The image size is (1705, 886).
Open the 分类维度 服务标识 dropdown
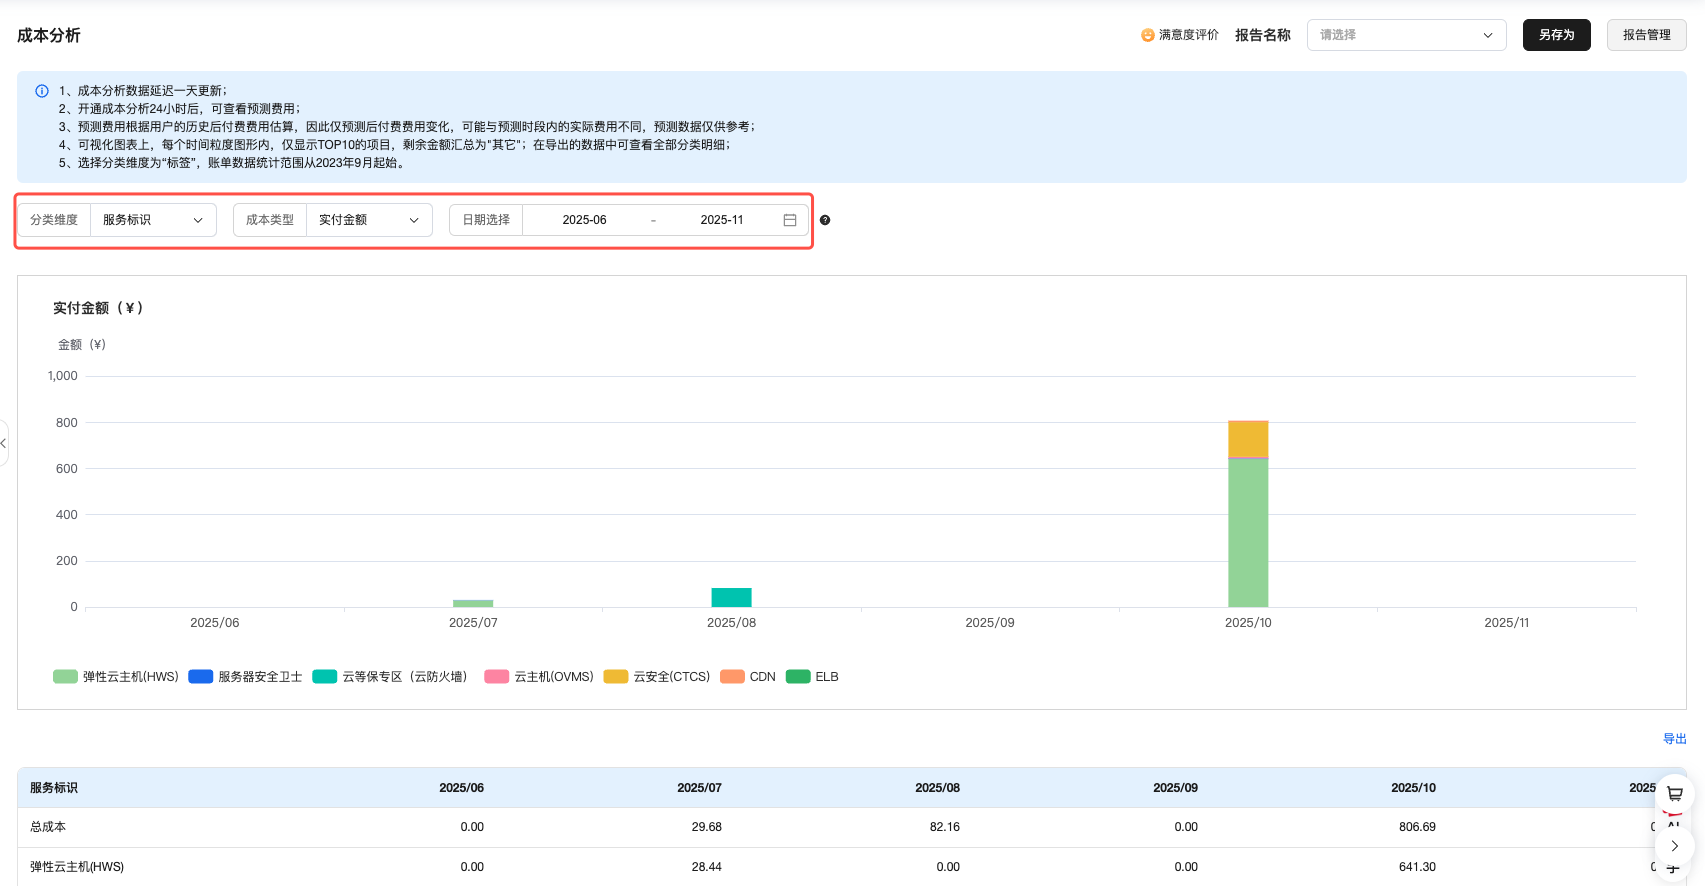[153, 220]
